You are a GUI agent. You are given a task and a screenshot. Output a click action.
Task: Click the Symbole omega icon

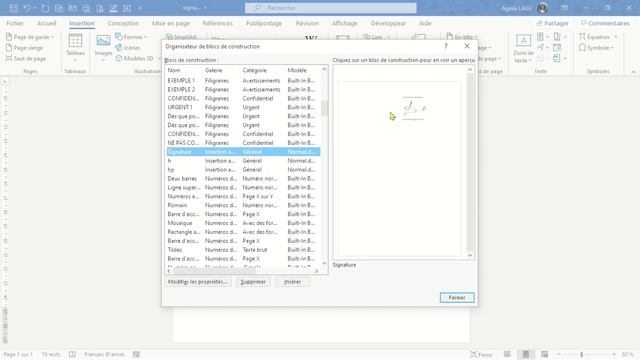582,48
